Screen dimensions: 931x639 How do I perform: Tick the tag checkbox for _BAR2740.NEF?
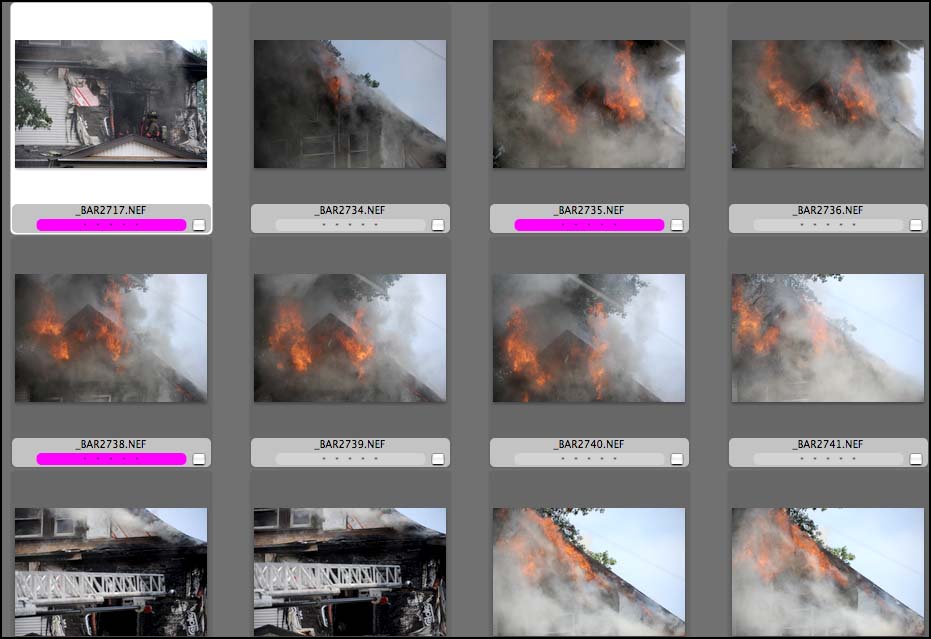pos(676,459)
